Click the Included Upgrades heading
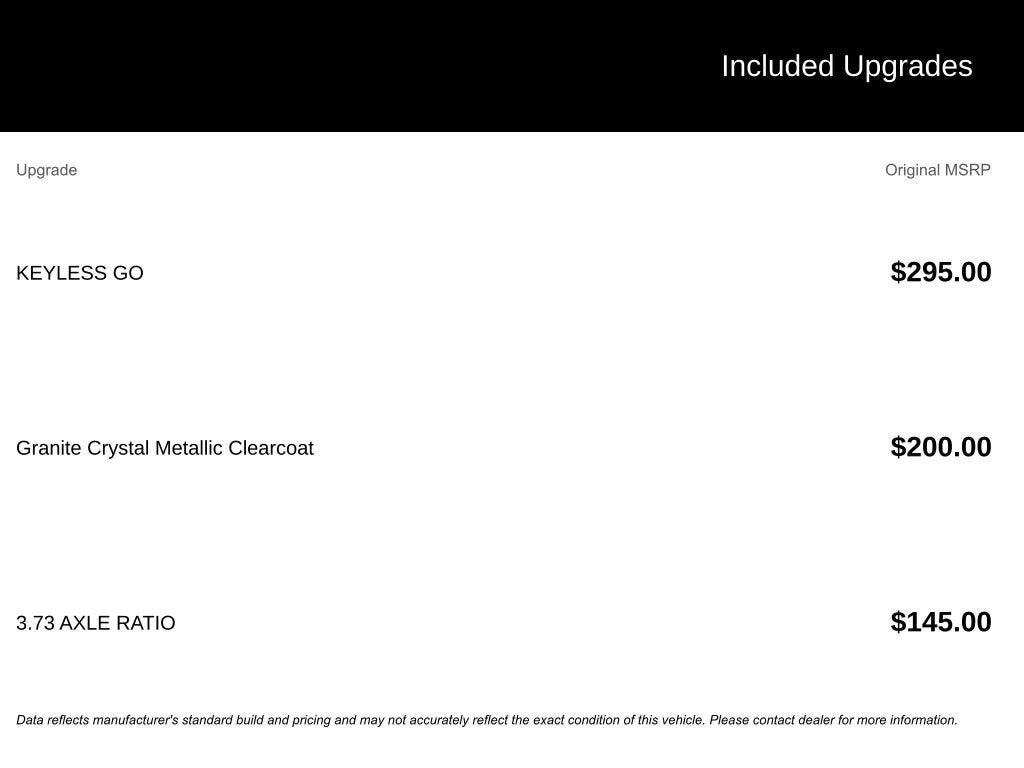The width and height of the screenshot is (1024, 768). point(846,66)
